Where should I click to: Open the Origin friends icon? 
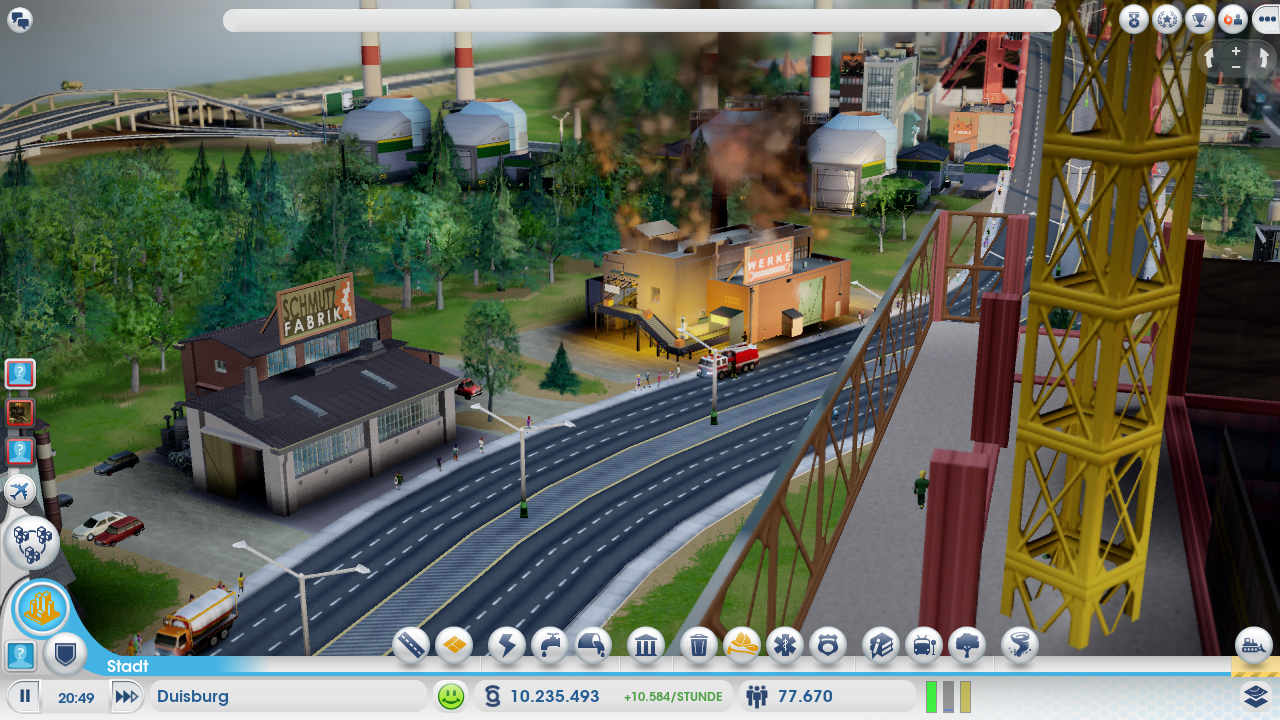(1233, 19)
